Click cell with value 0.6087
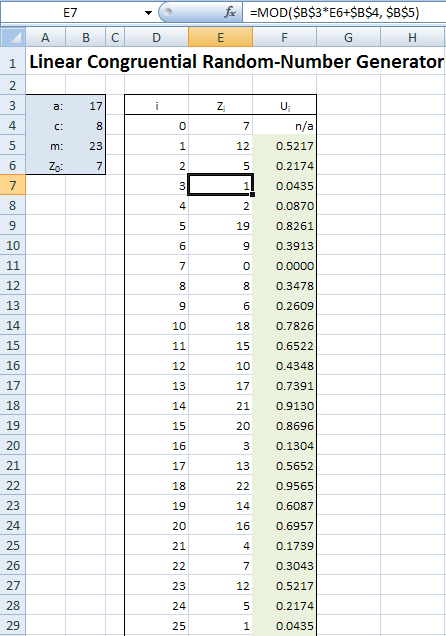This screenshot has width=446, height=636. (285, 506)
